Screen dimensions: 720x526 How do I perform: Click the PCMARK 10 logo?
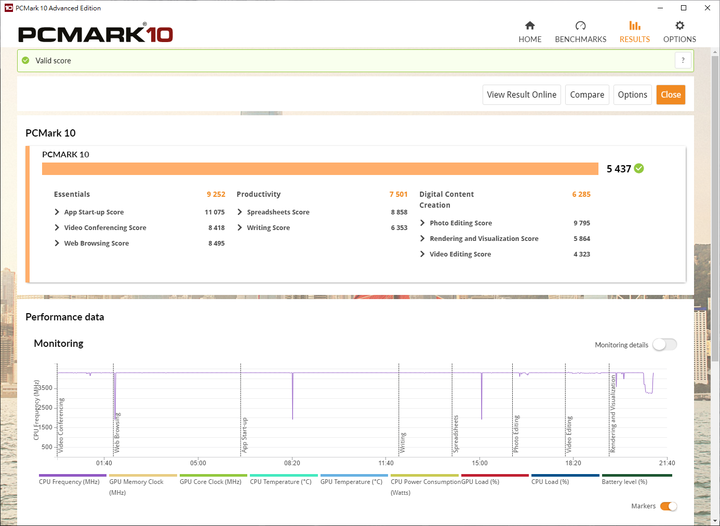pyautogui.click(x=96, y=34)
